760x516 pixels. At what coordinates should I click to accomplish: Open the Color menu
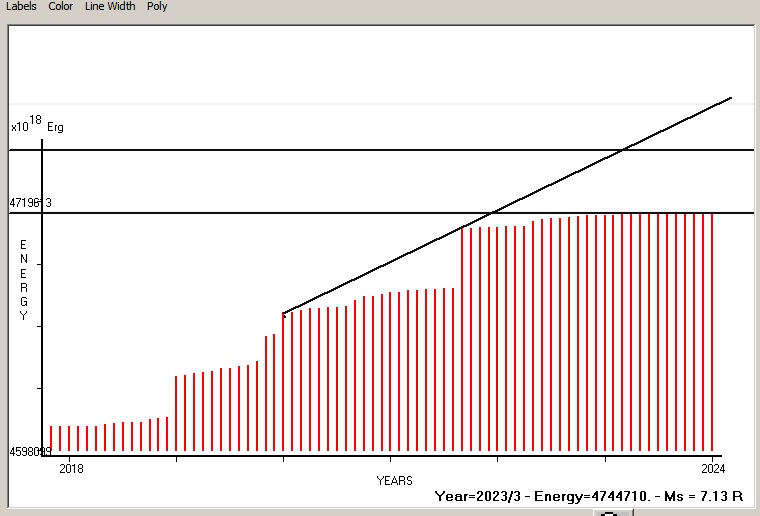[61, 6]
